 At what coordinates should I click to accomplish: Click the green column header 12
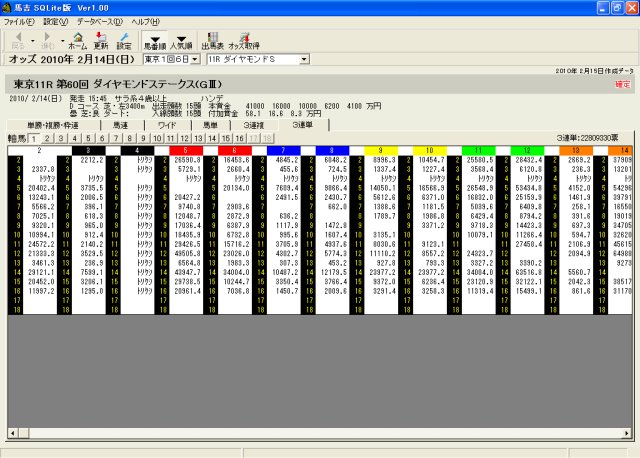point(527,151)
